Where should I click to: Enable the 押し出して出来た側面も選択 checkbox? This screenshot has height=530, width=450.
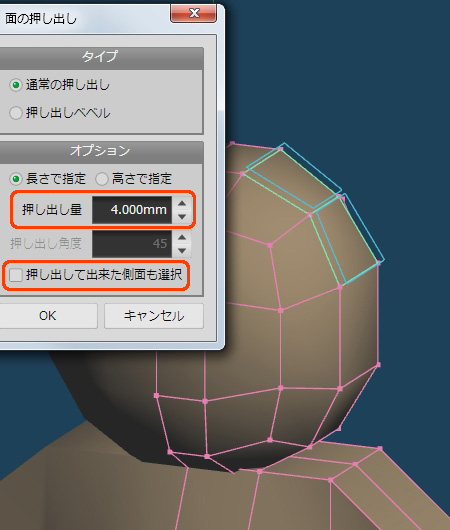tap(16, 275)
